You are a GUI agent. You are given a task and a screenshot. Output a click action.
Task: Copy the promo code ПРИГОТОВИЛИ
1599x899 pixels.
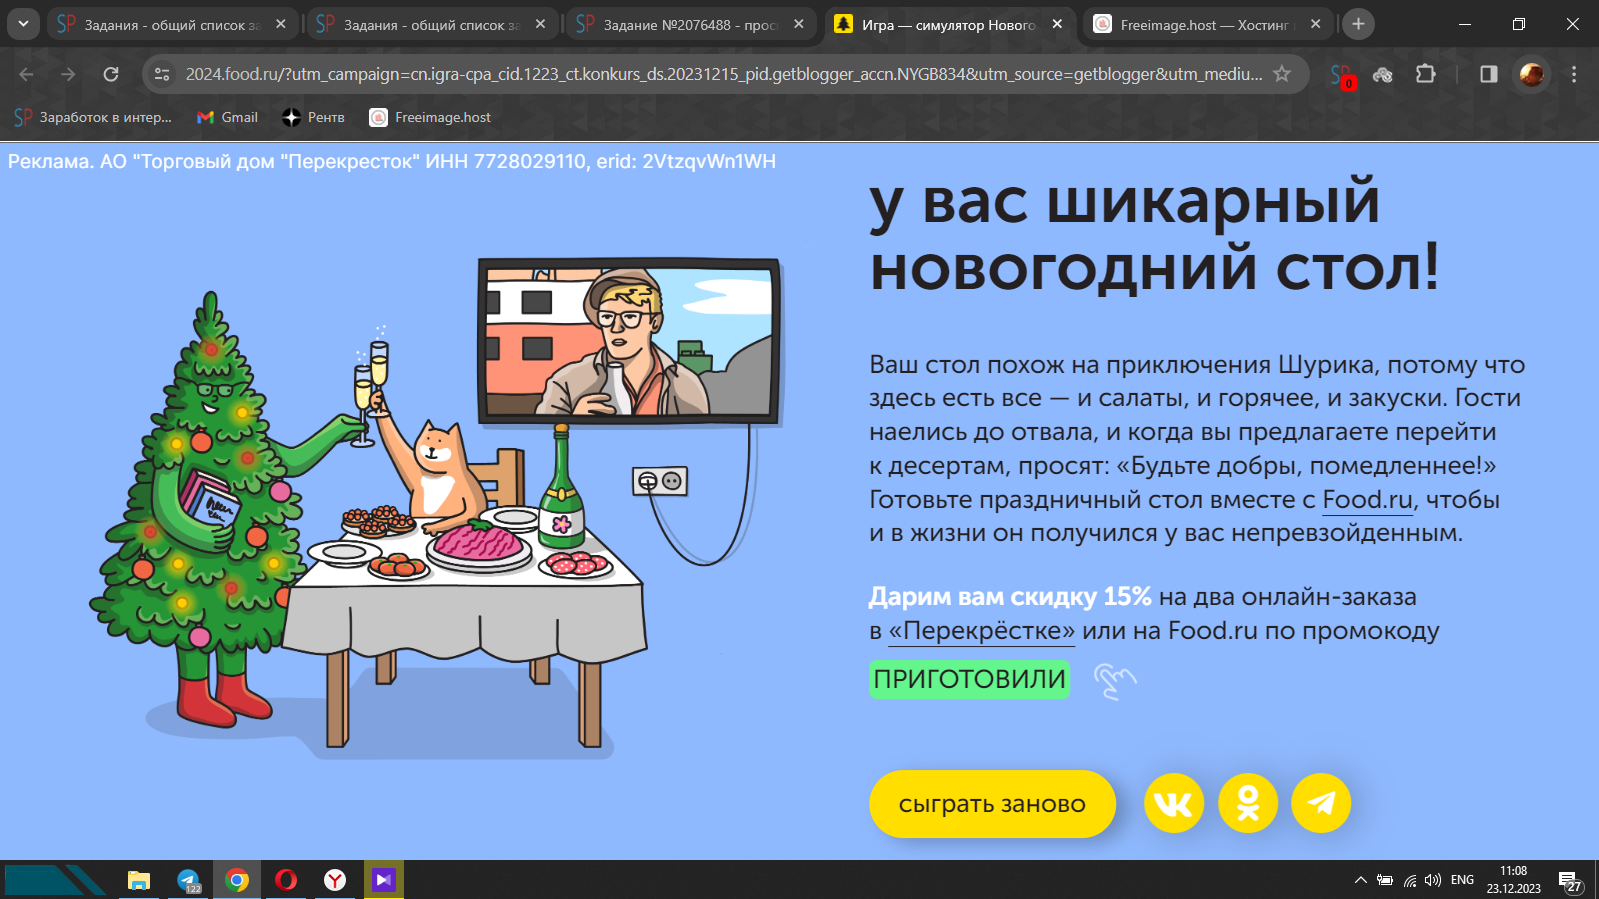[969, 679]
